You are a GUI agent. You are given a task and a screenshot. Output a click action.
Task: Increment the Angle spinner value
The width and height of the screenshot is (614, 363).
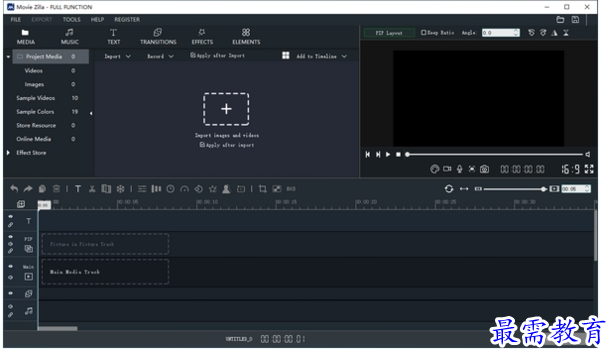click(x=516, y=31)
